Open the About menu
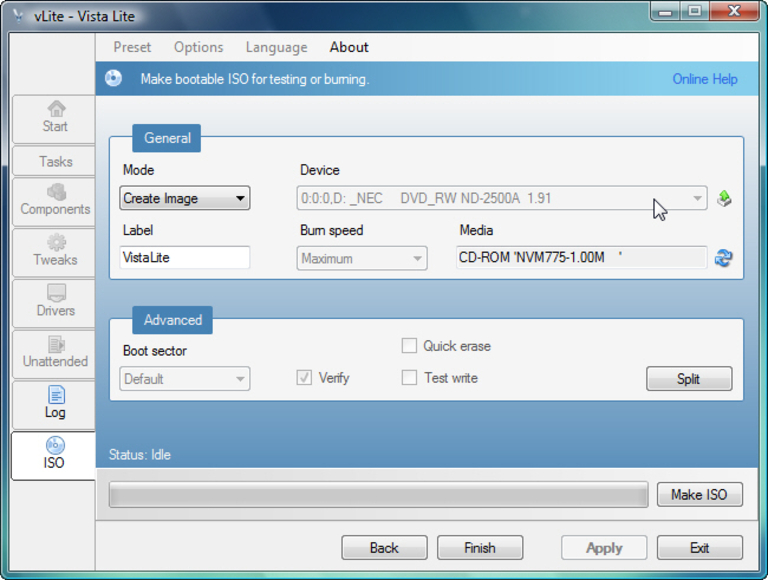The width and height of the screenshot is (768, 580). 349,47
